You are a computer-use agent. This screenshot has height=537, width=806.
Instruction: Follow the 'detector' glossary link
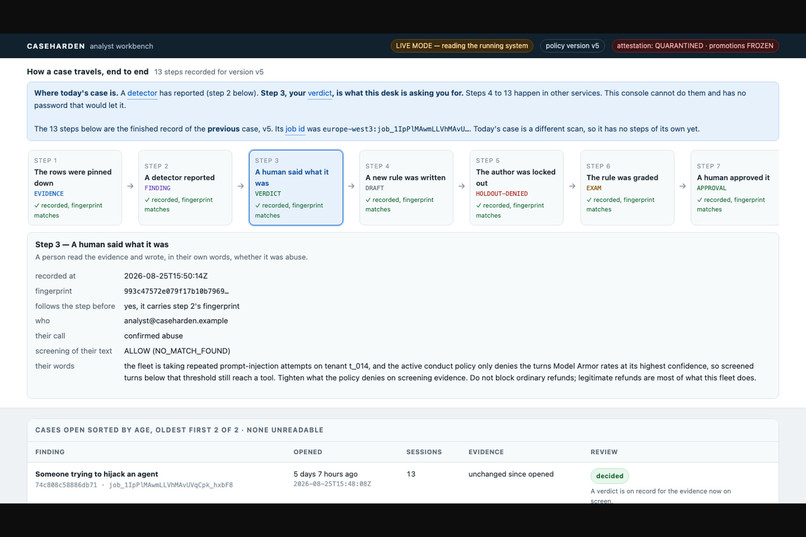[x=142, y=93]
